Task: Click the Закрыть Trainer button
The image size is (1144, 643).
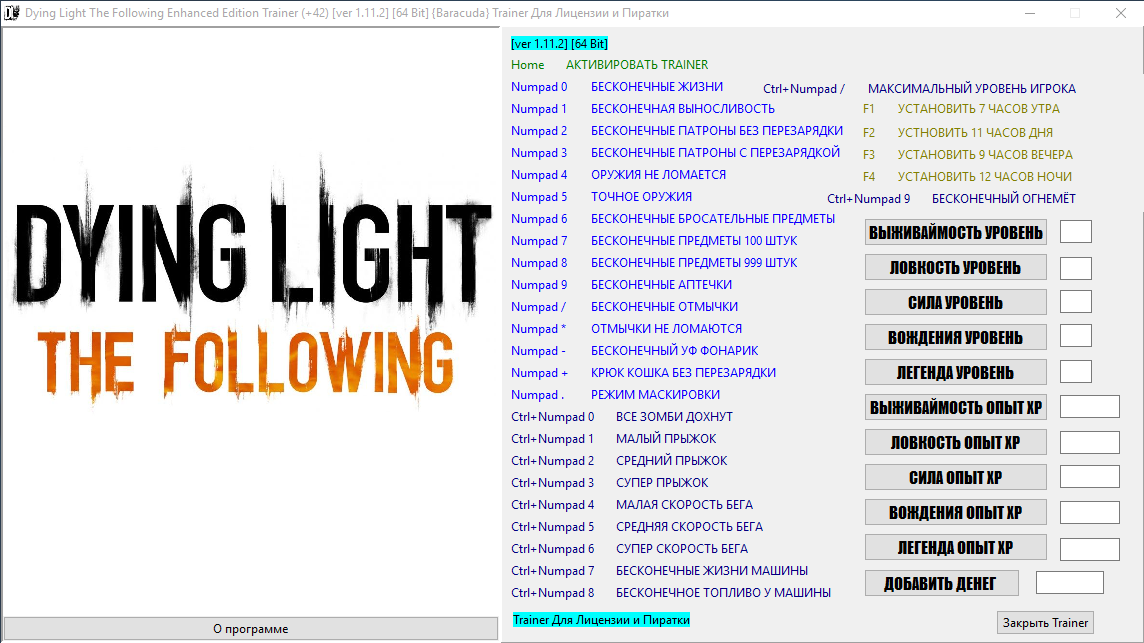Action: [1046, 623]
